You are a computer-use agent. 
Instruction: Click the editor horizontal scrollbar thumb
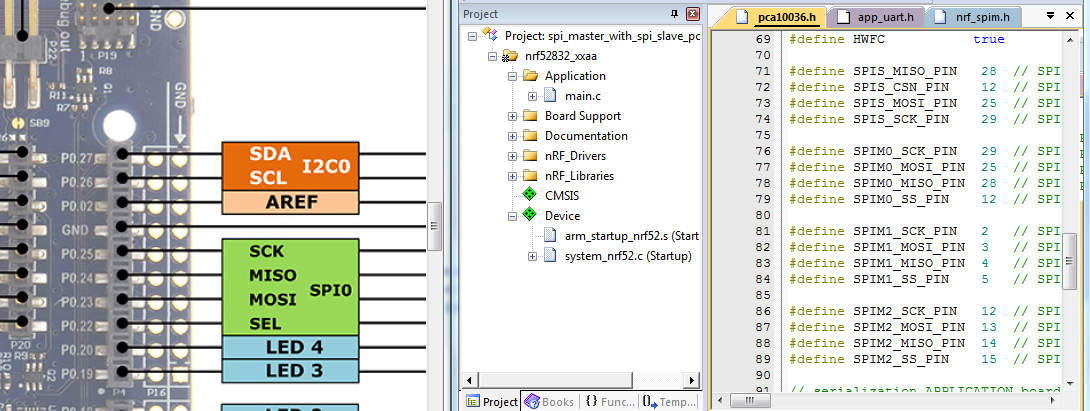pyautogui.click(x=749, y=401)
